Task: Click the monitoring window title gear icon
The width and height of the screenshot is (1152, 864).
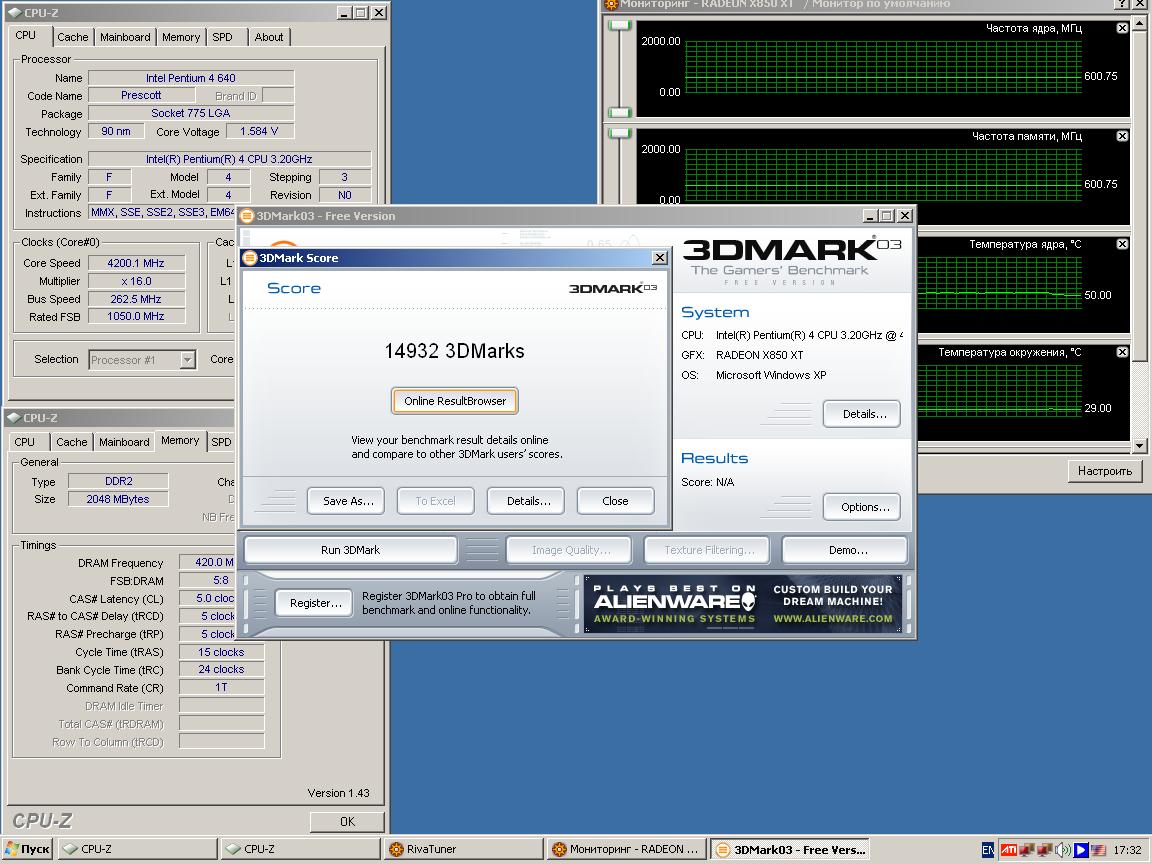Action: coord(611,4)
